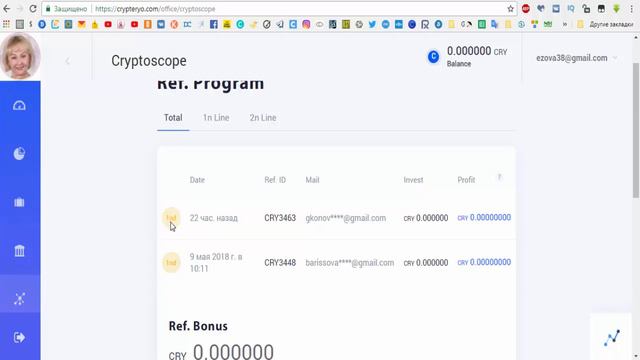Click profit value in the gkonov row
The height and width of the screenshot is (360, 640).
coord(484,218)
